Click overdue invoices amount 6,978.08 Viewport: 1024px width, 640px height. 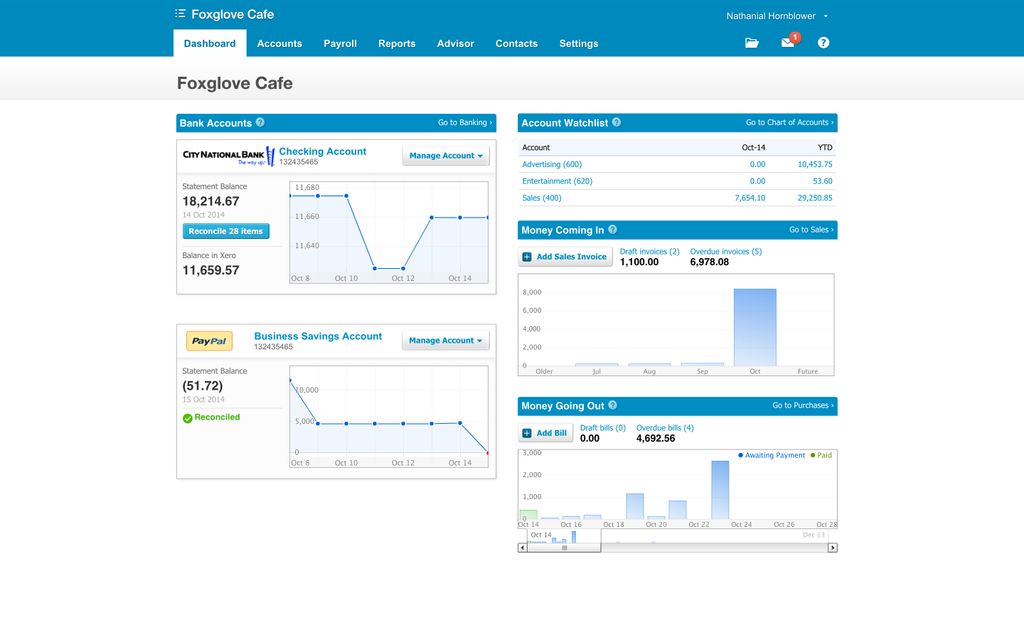pyautogui.click(x=709, y=262)
